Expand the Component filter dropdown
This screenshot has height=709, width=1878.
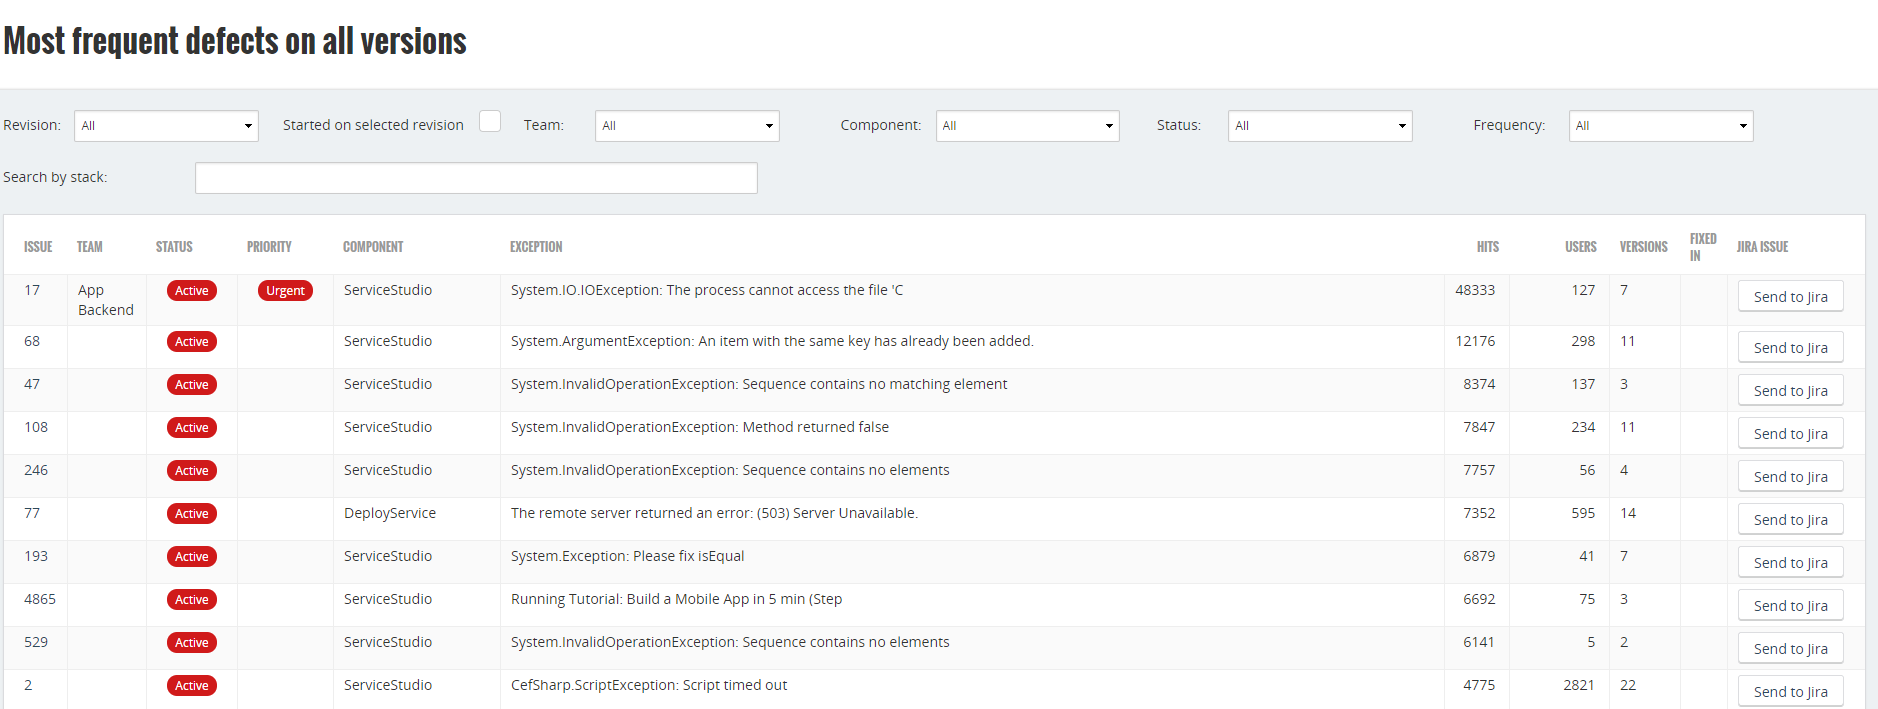point(1027,126)
